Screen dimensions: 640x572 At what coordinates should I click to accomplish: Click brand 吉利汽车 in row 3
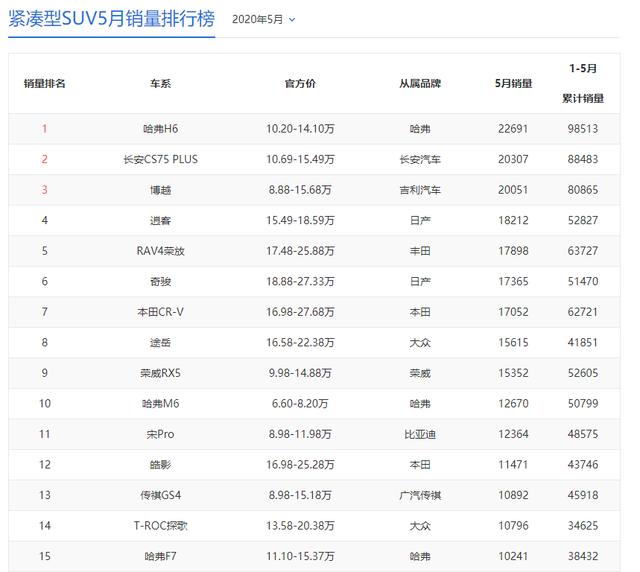(x=420, y=190)
